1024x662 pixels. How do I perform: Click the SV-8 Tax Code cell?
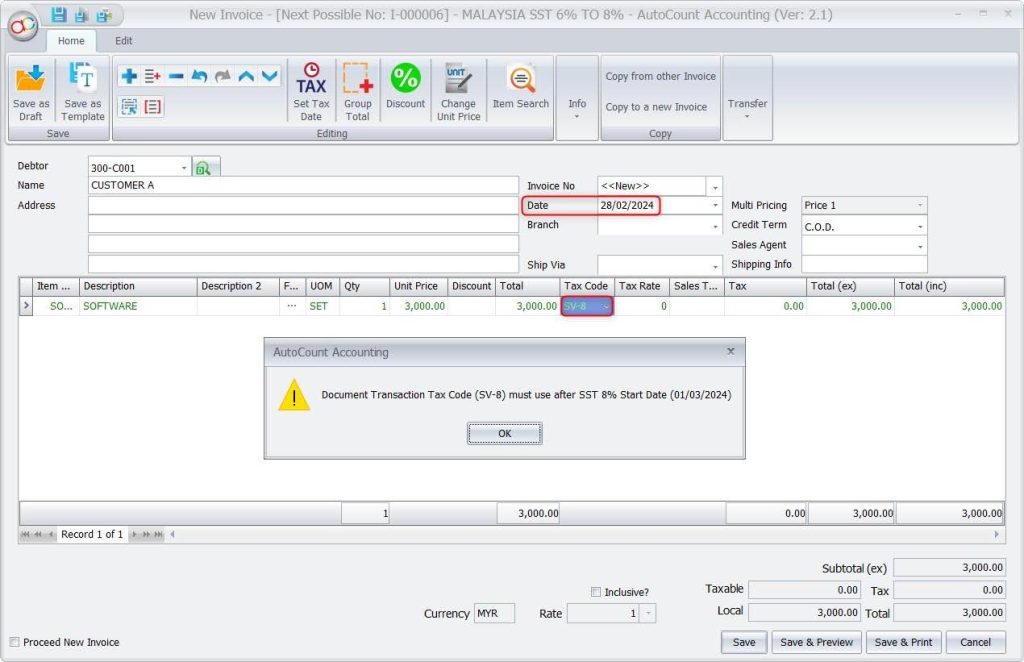pyautogui.click(x=585, y=308)
